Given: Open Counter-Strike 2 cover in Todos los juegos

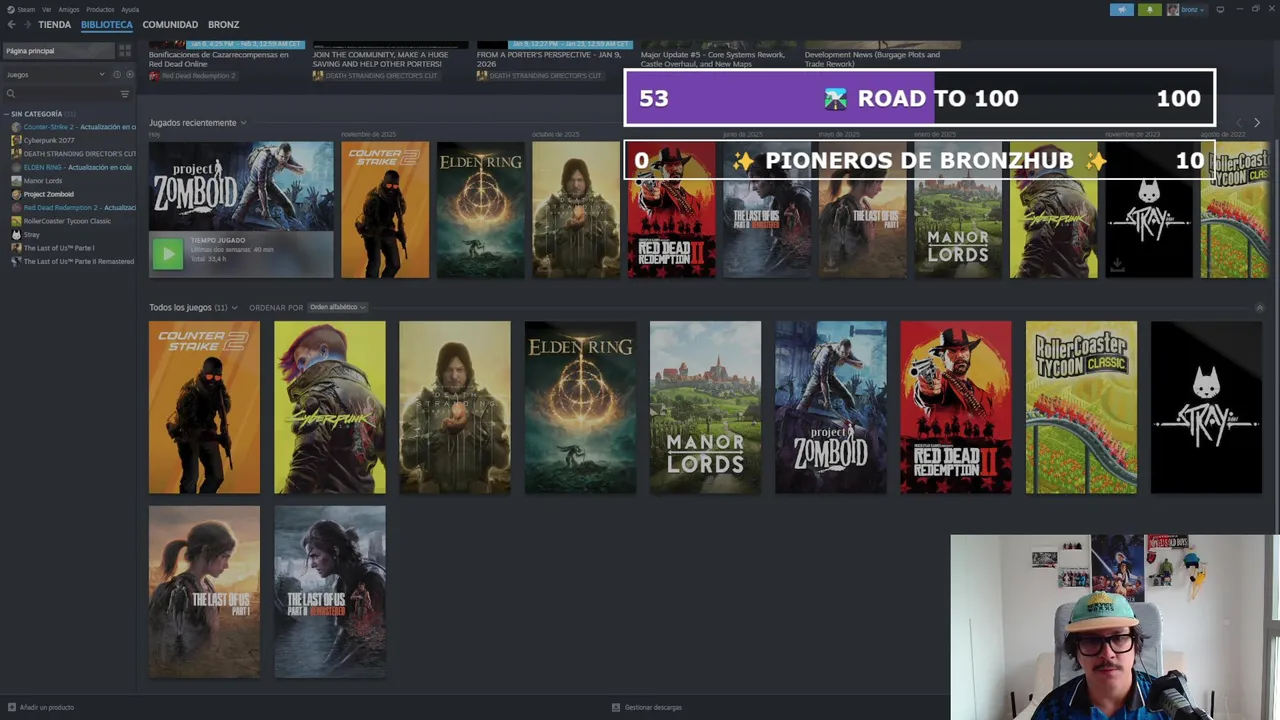Looking at the screenshot, I should click(x=204, y=407).
